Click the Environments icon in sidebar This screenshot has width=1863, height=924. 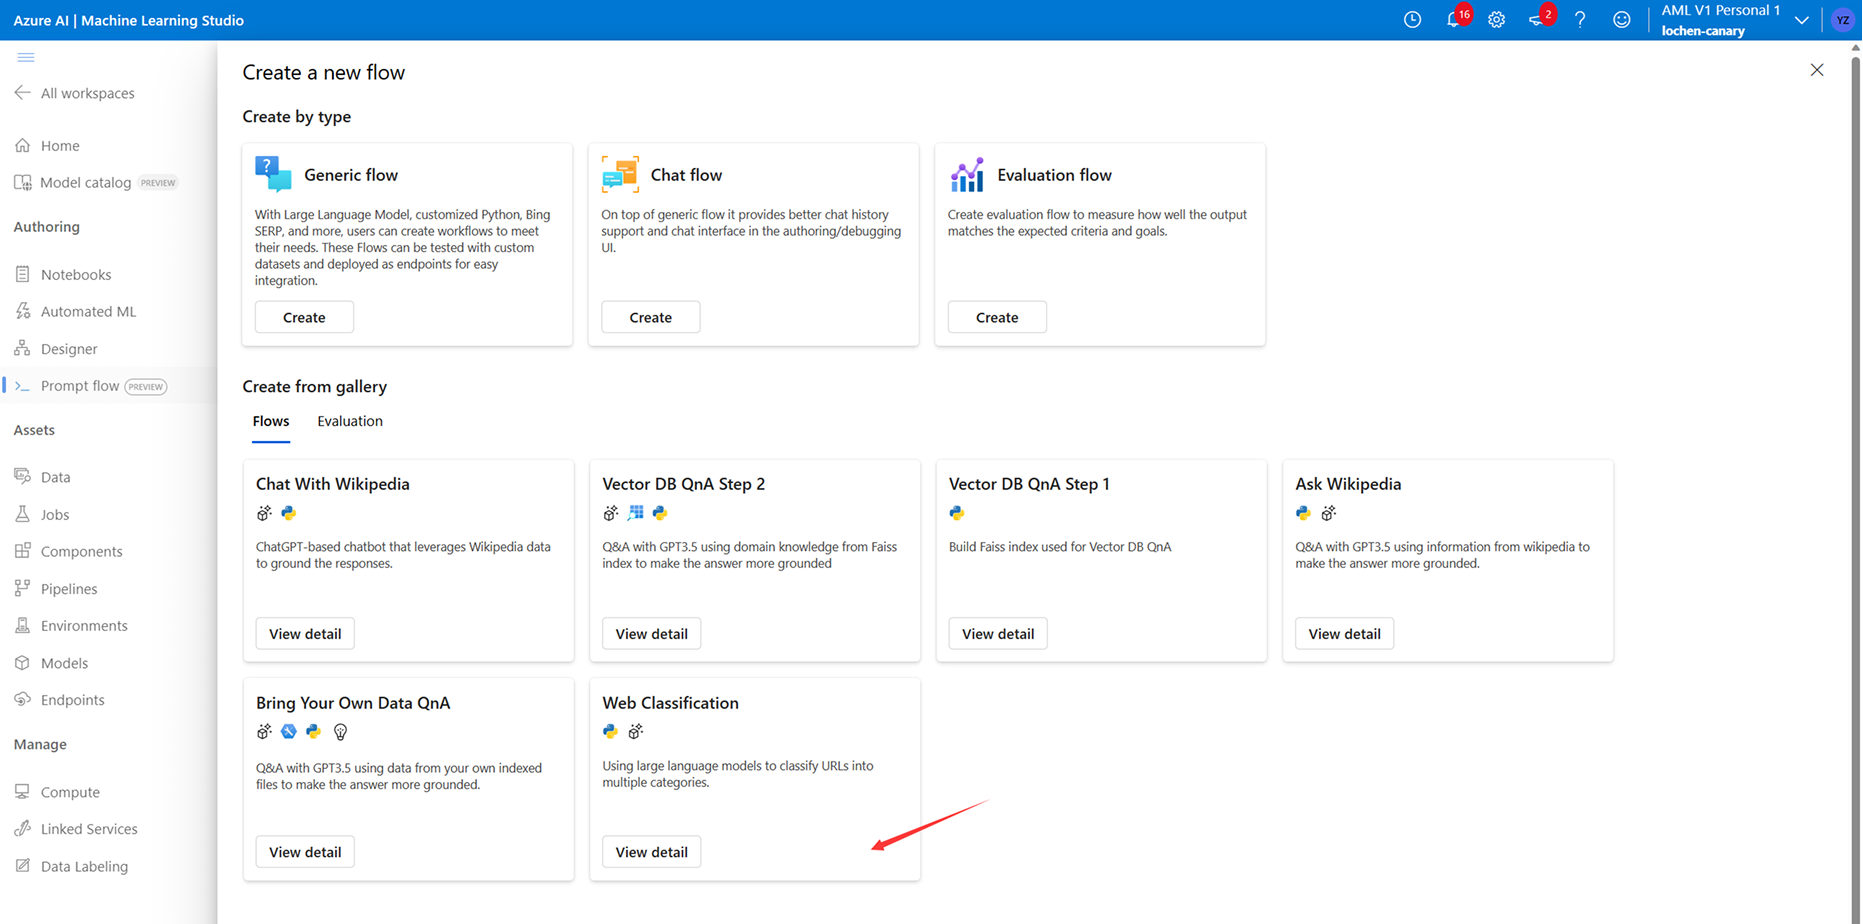point(22,625)
